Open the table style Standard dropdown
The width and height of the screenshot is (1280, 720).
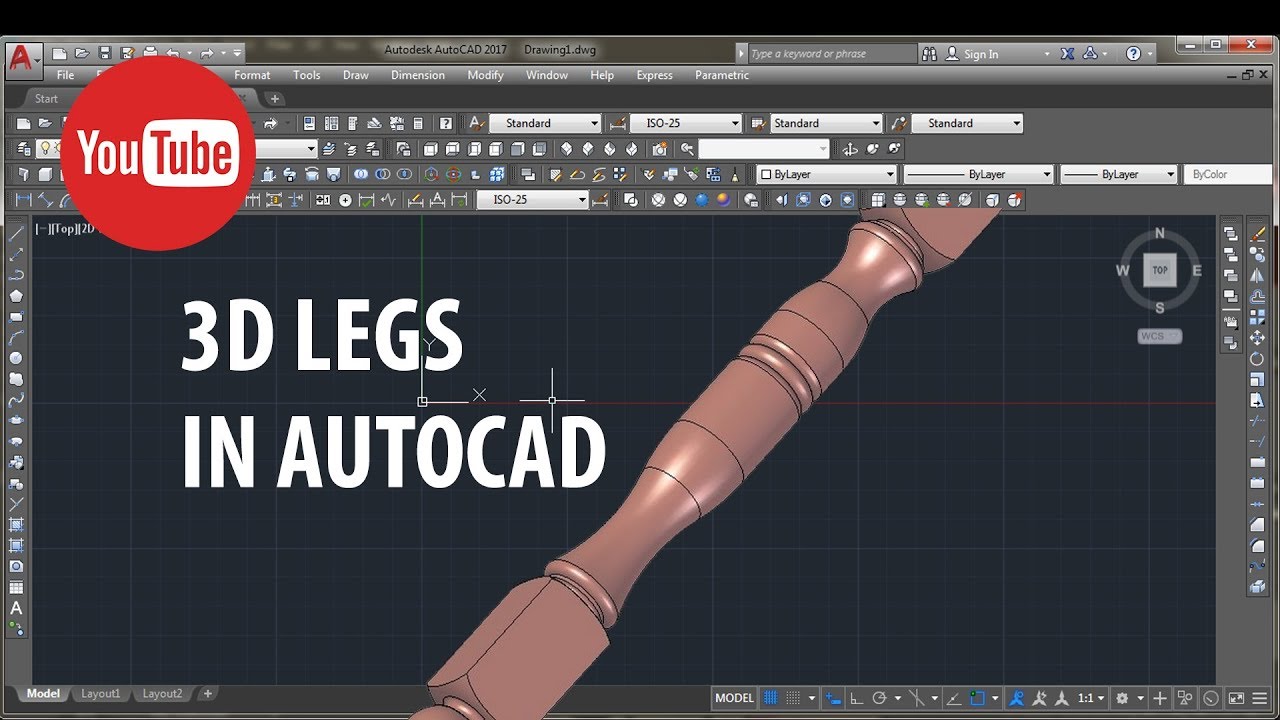826,124
